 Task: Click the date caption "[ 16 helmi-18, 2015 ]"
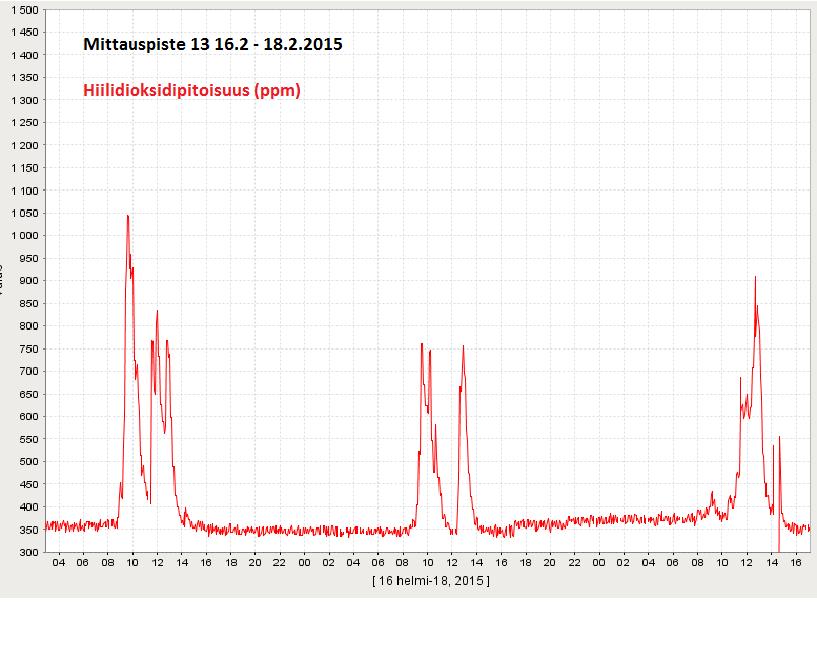(431, 580)
